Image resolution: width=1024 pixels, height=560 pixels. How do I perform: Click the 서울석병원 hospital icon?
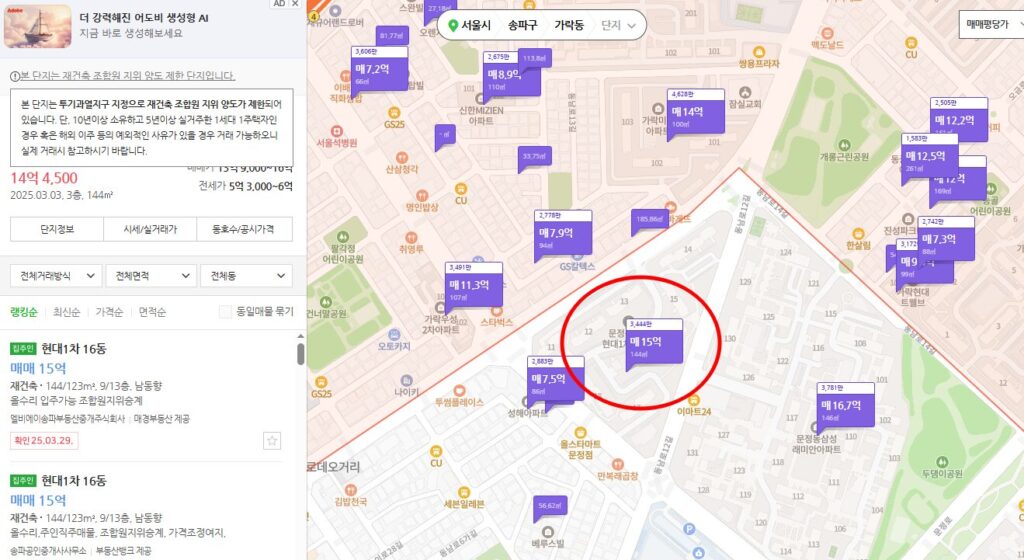(337, 131)
